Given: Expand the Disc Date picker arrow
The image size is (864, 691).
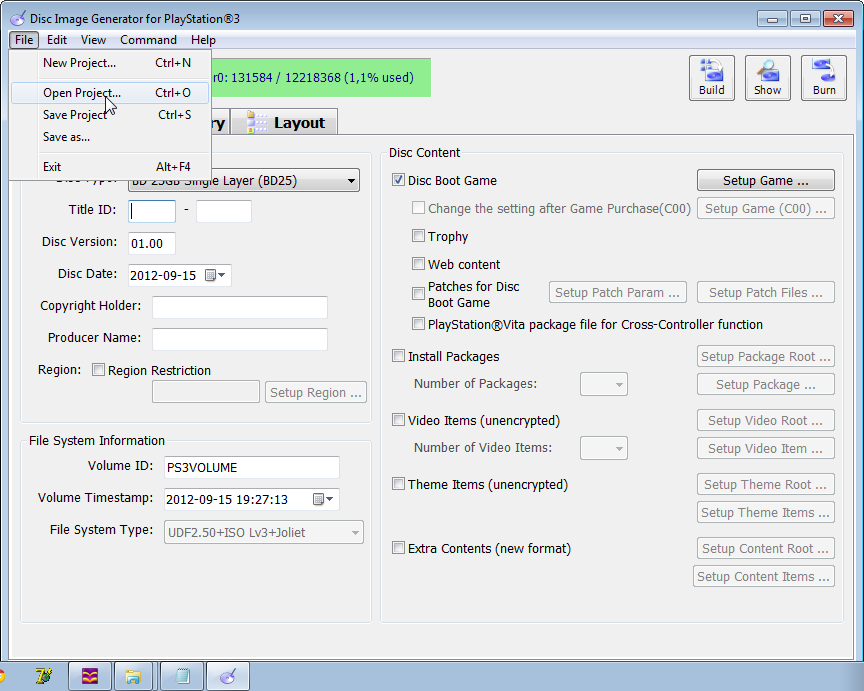Looking at the screenshot, I should 222,275.
